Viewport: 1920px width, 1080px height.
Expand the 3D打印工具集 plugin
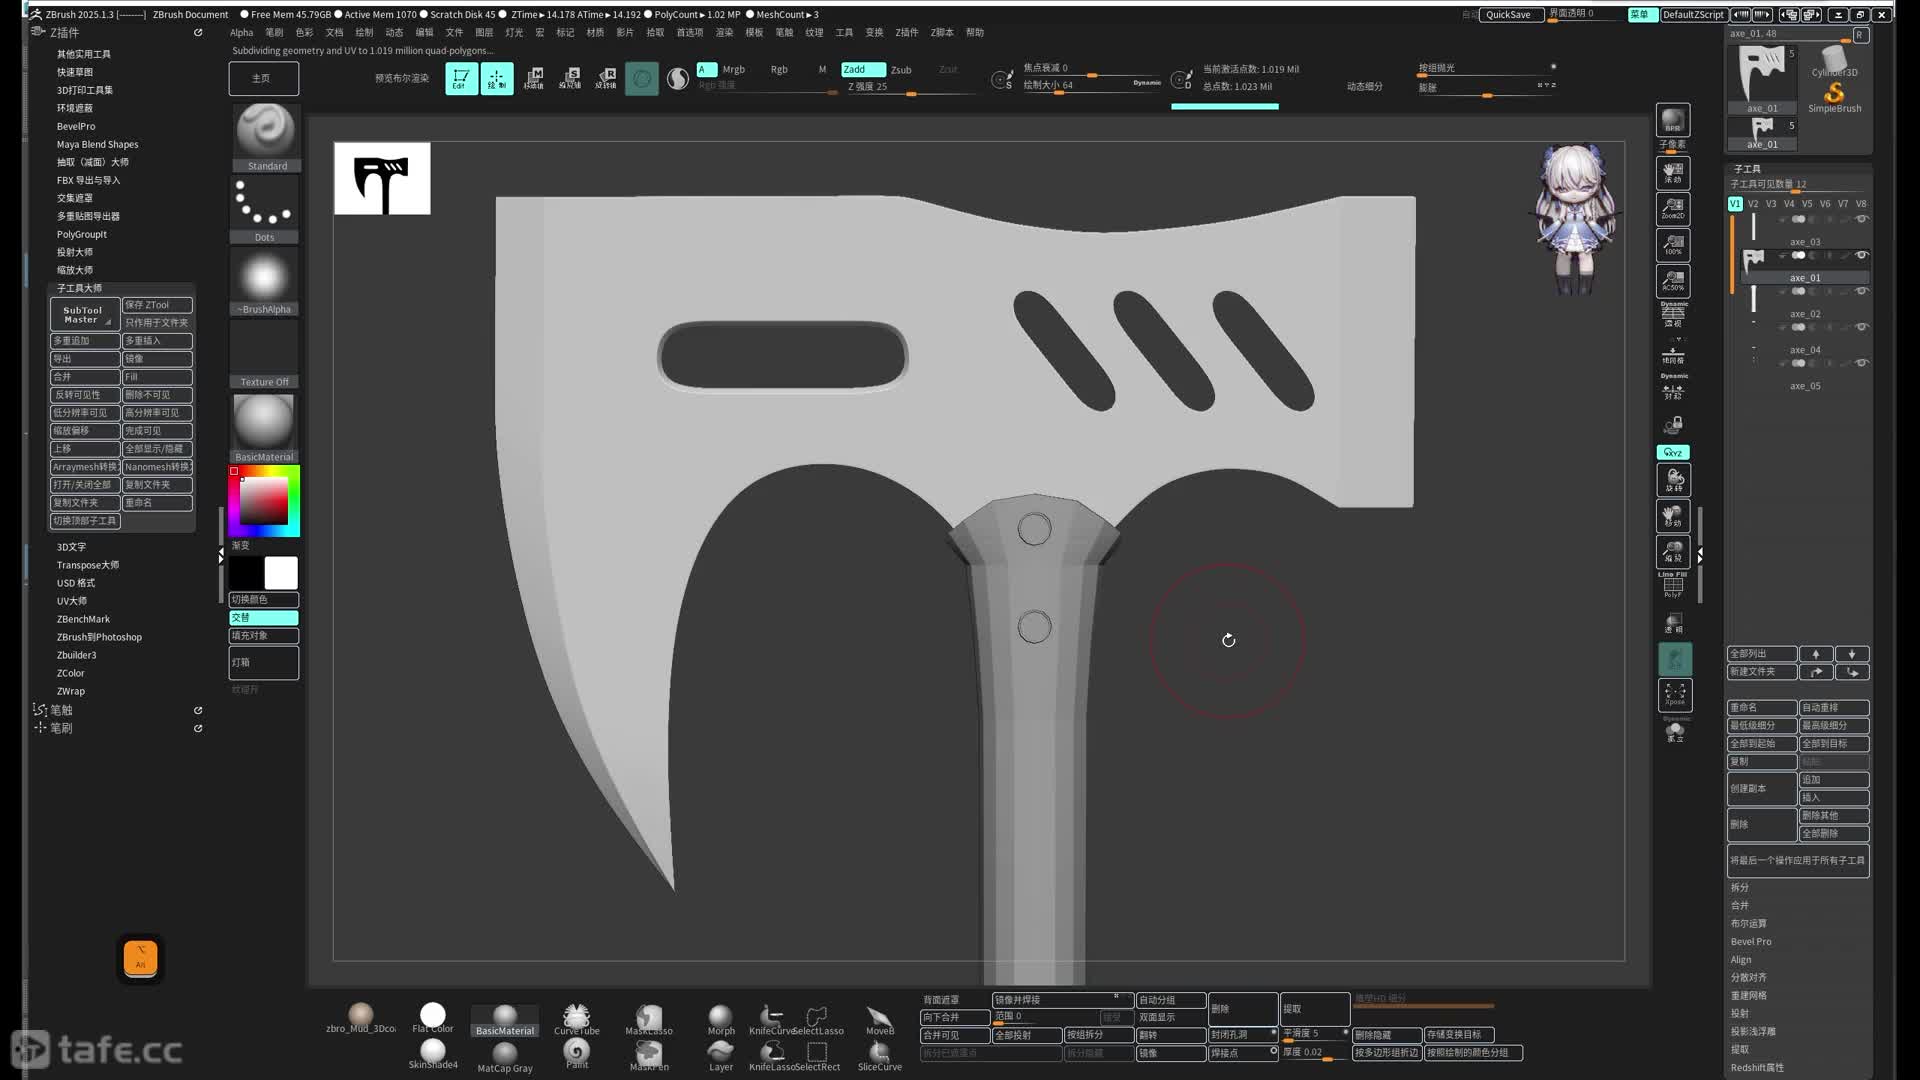(84, 90)
